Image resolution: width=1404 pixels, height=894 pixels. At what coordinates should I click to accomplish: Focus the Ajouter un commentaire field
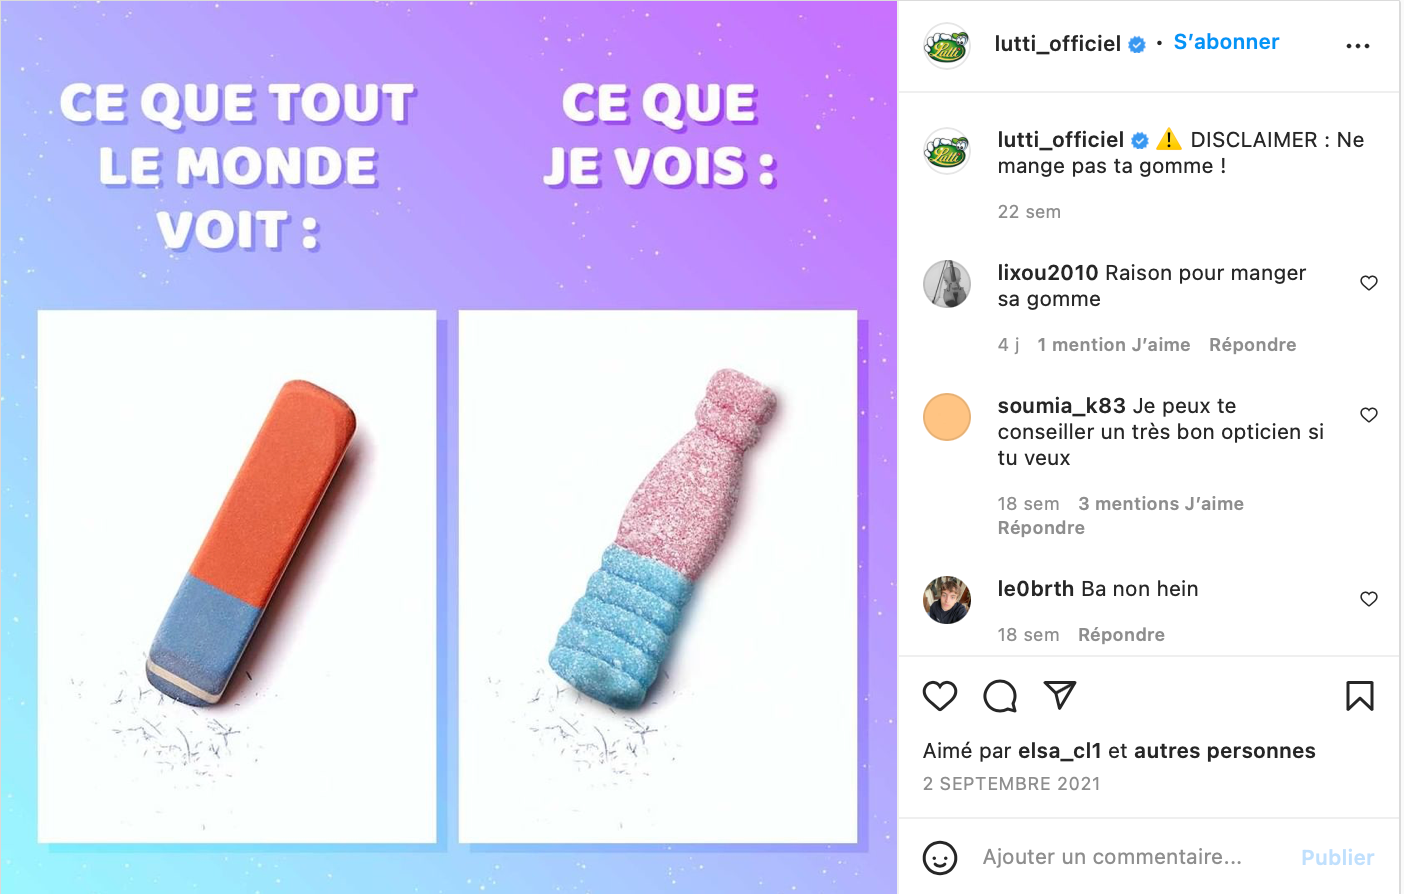pos(1112,857)
